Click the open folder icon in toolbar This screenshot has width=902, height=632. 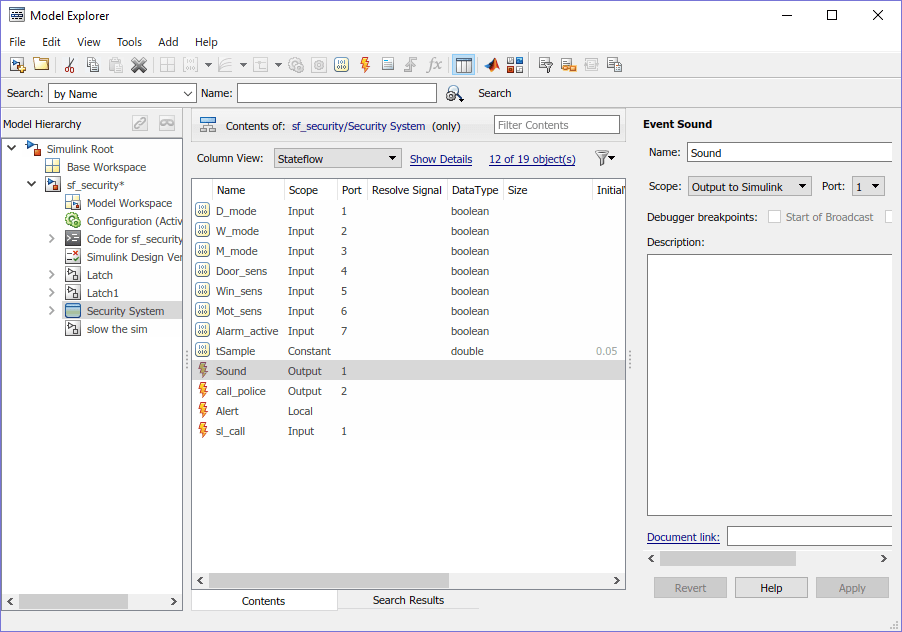click(x=41, y=65)
